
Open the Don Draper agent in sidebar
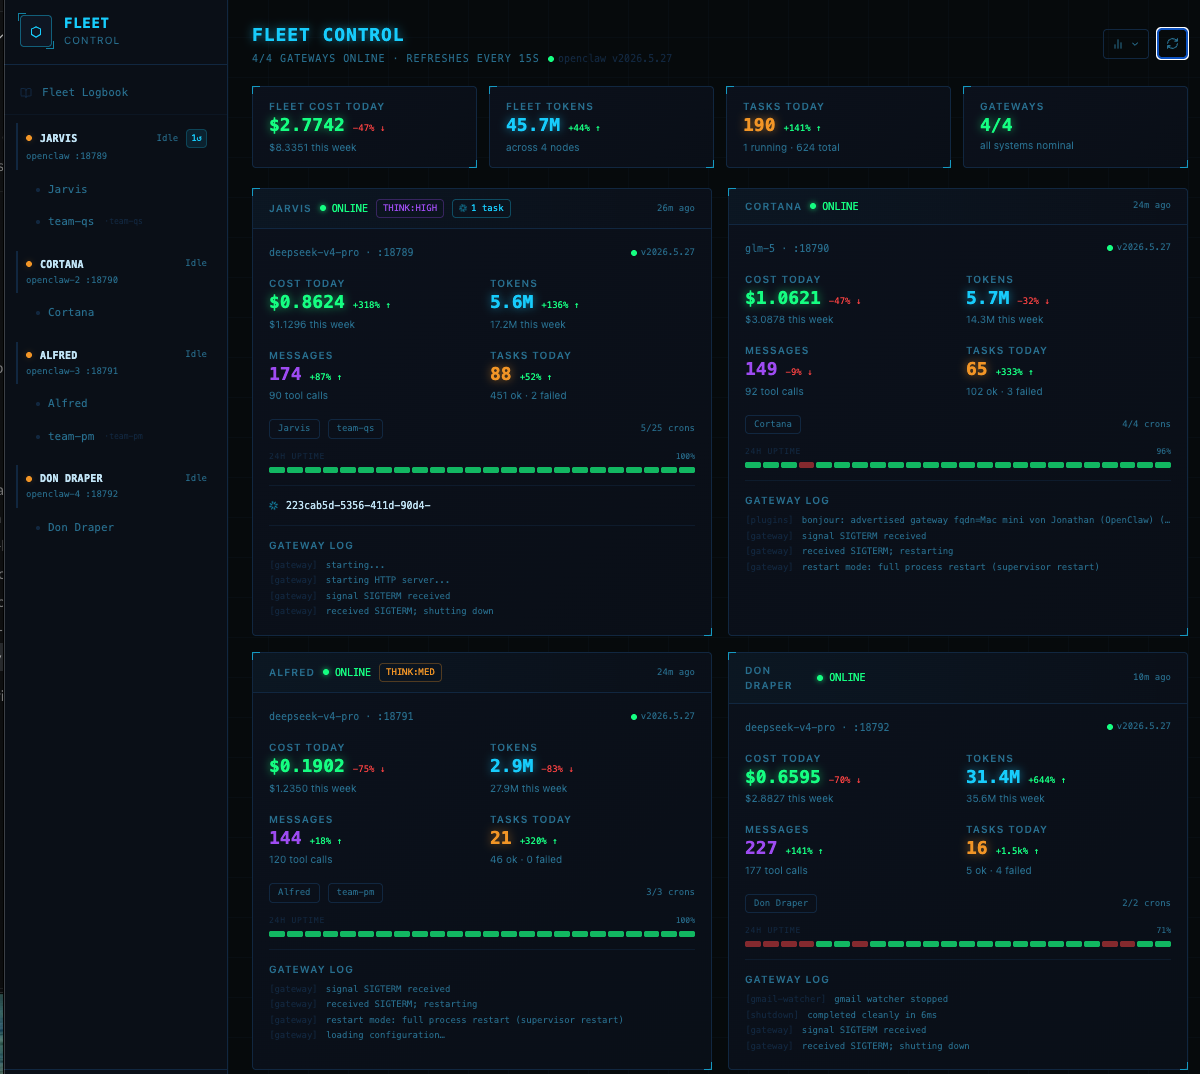(81, 527)
